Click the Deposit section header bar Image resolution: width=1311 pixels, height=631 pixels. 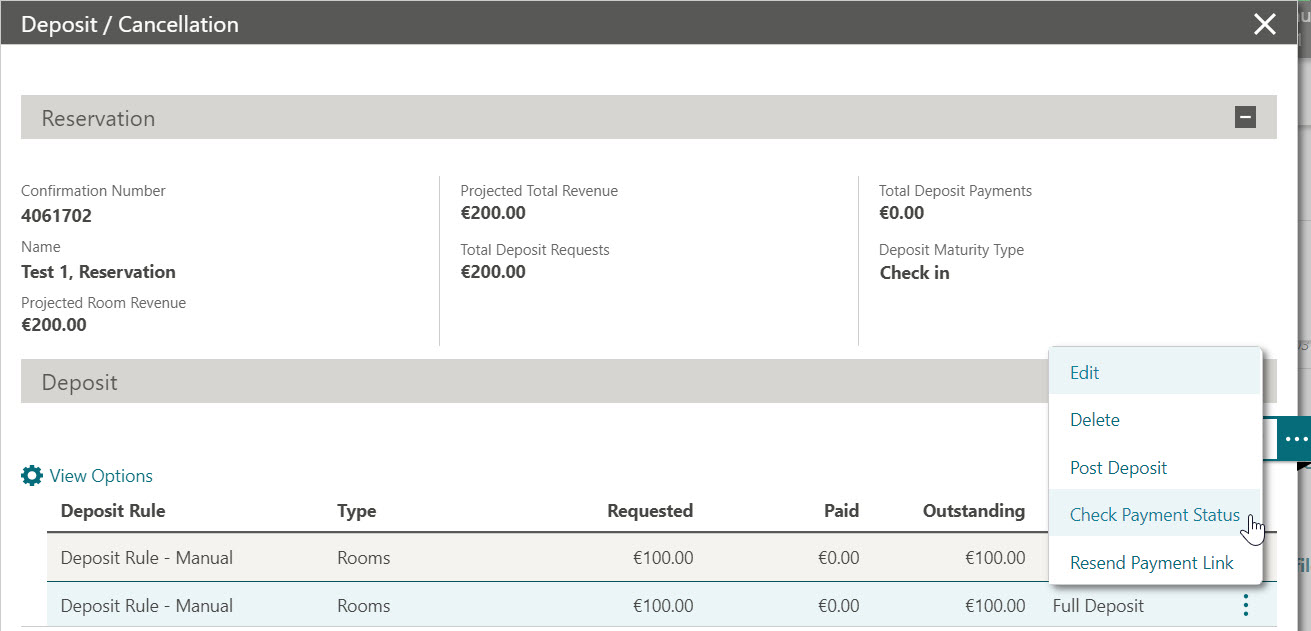point(500,381)
